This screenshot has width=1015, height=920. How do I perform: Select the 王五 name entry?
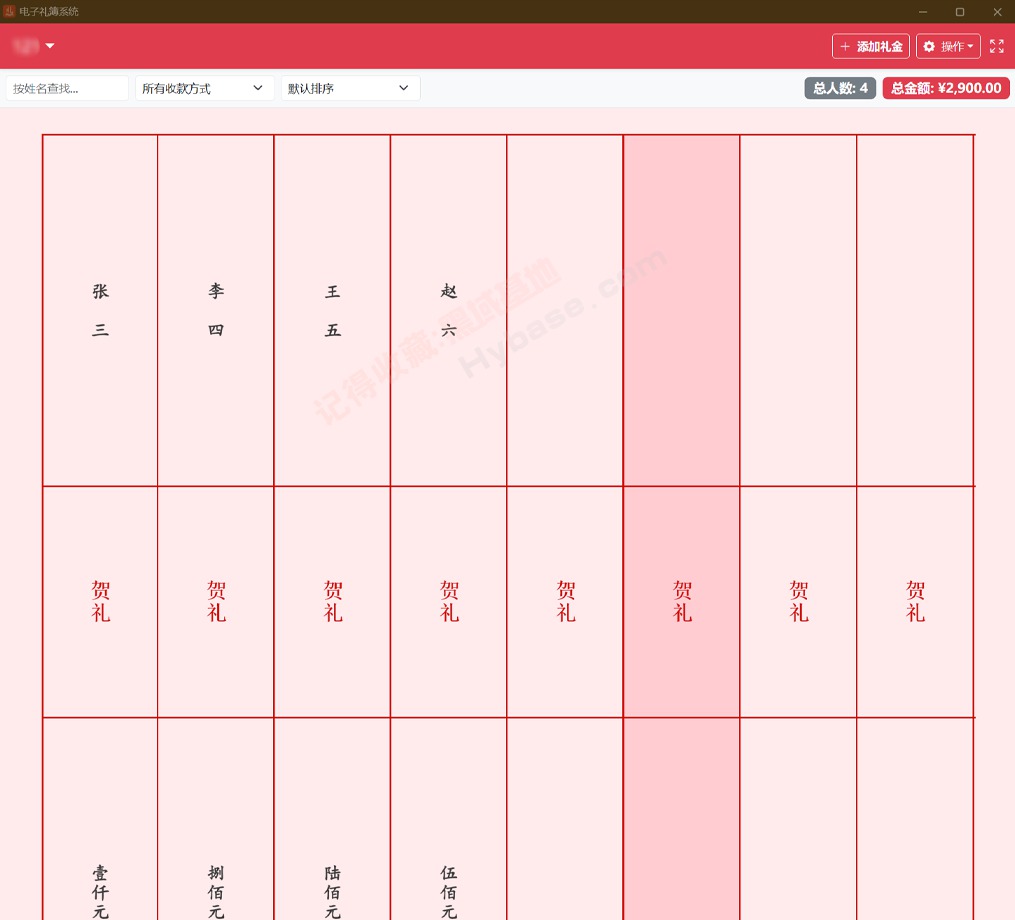[x=333, y=310]
